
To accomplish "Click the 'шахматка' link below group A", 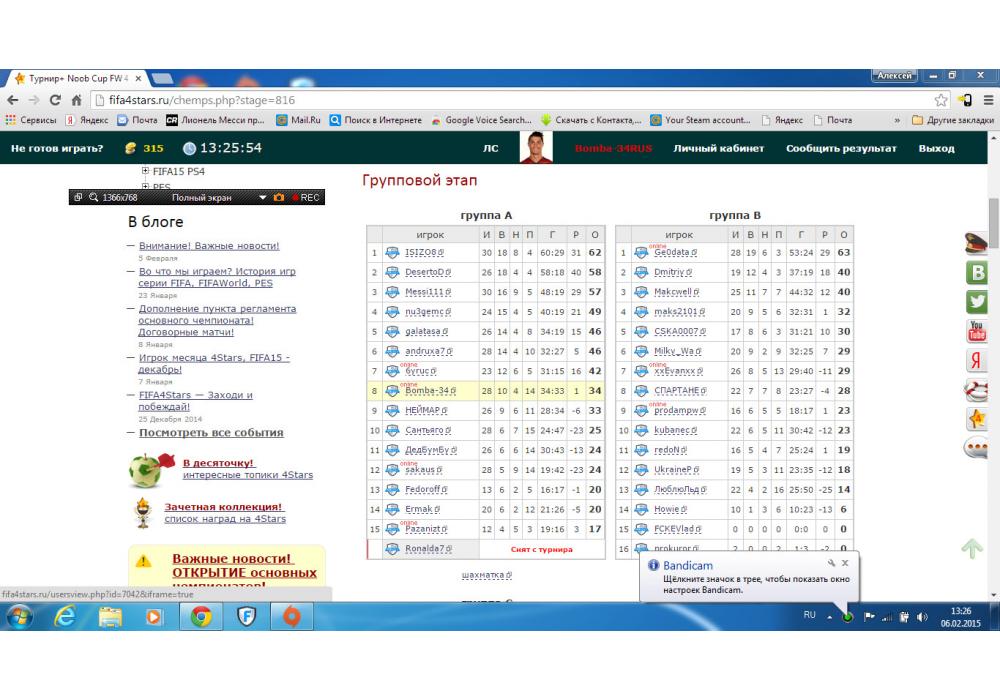I will pos(485,575).
